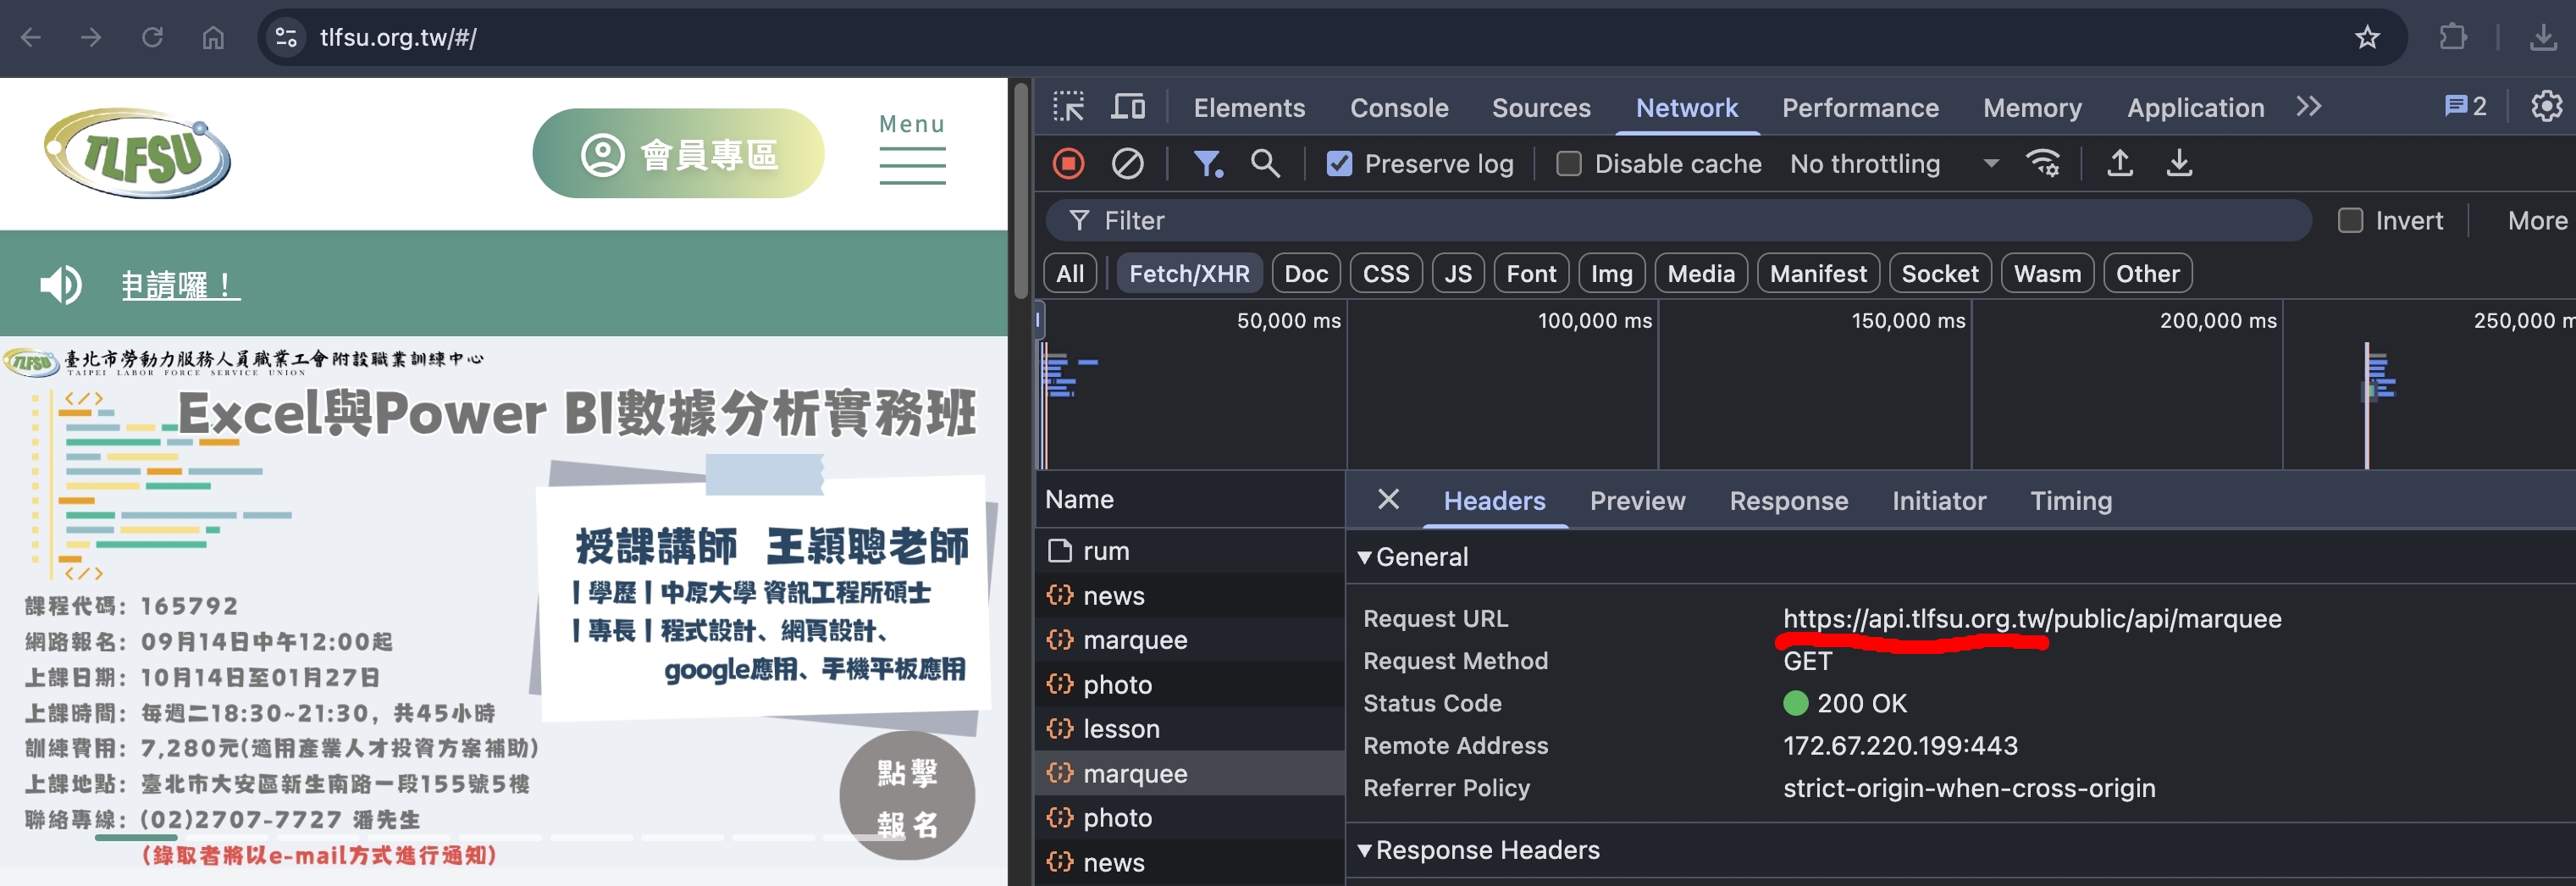Stop recording the network log

coord(1068,163)
